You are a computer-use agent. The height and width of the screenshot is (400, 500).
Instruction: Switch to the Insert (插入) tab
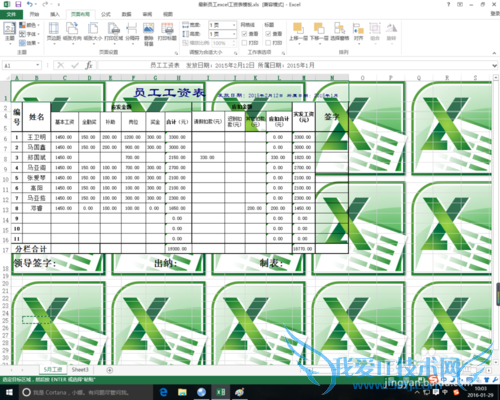[55, 14]
